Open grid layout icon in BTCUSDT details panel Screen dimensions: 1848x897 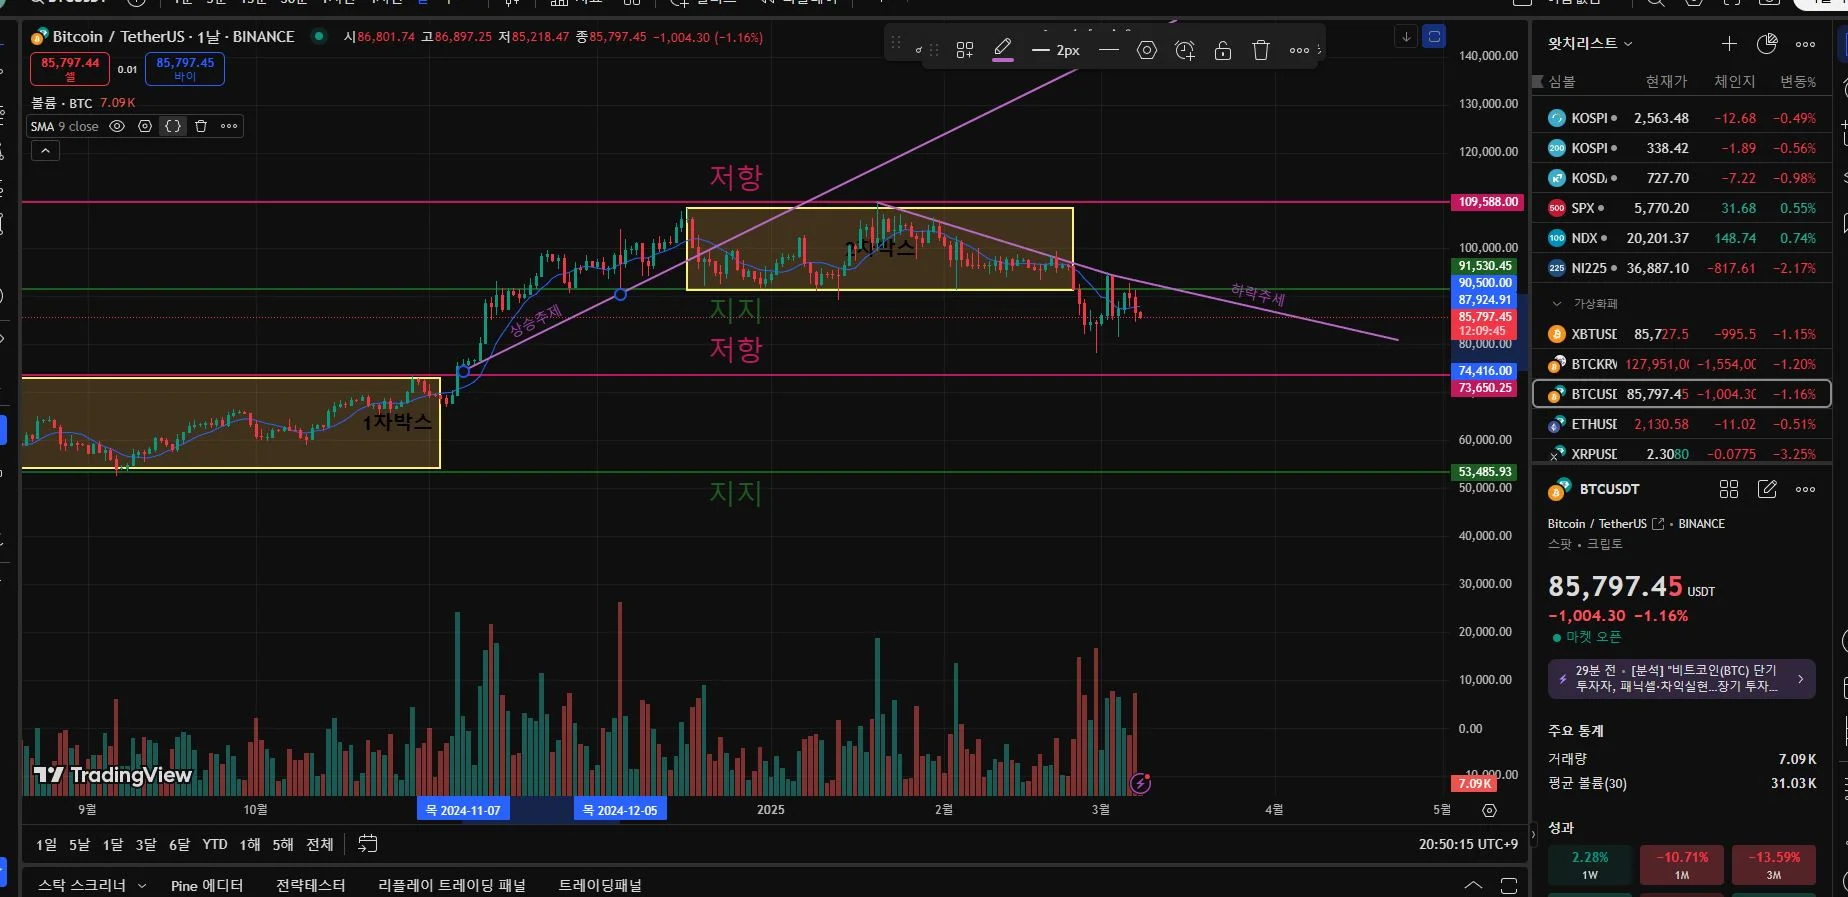(x=1729, y=489)
